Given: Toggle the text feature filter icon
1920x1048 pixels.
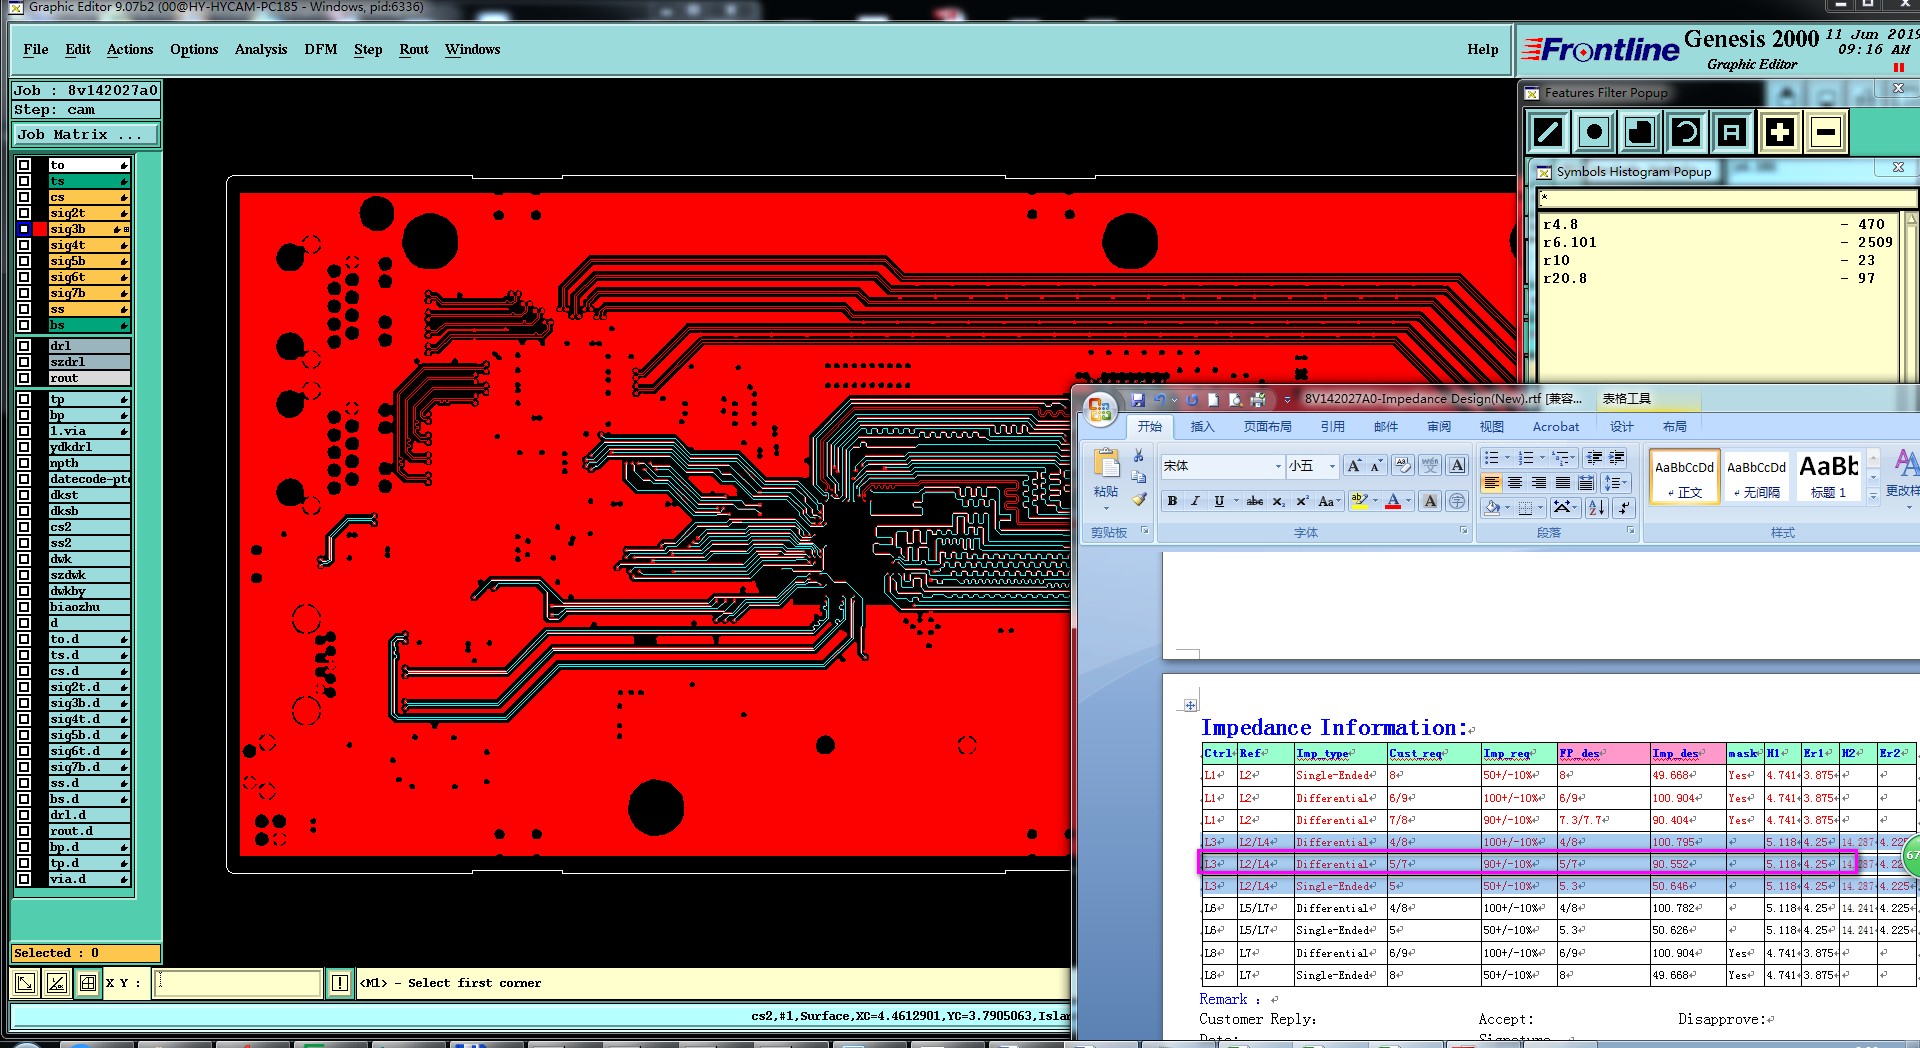Looking at the screenshot, I should pos(1732,132).
